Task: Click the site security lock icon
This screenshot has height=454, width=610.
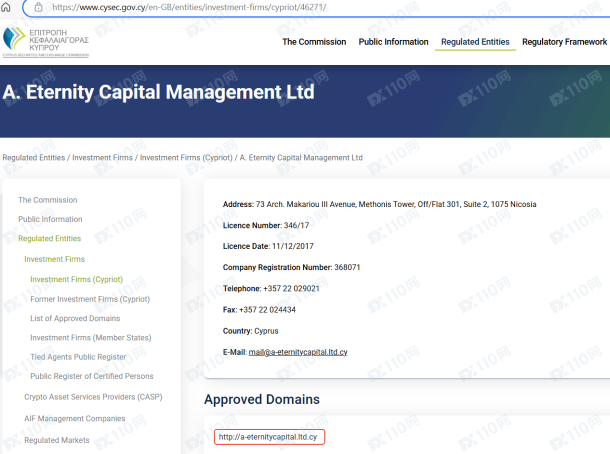Action: (x=38, y=7)
